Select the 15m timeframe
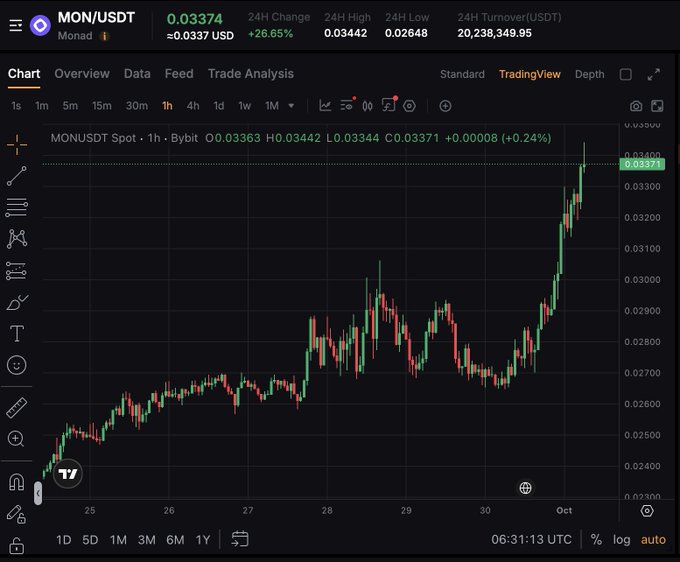680x562 pixels. 101,106
